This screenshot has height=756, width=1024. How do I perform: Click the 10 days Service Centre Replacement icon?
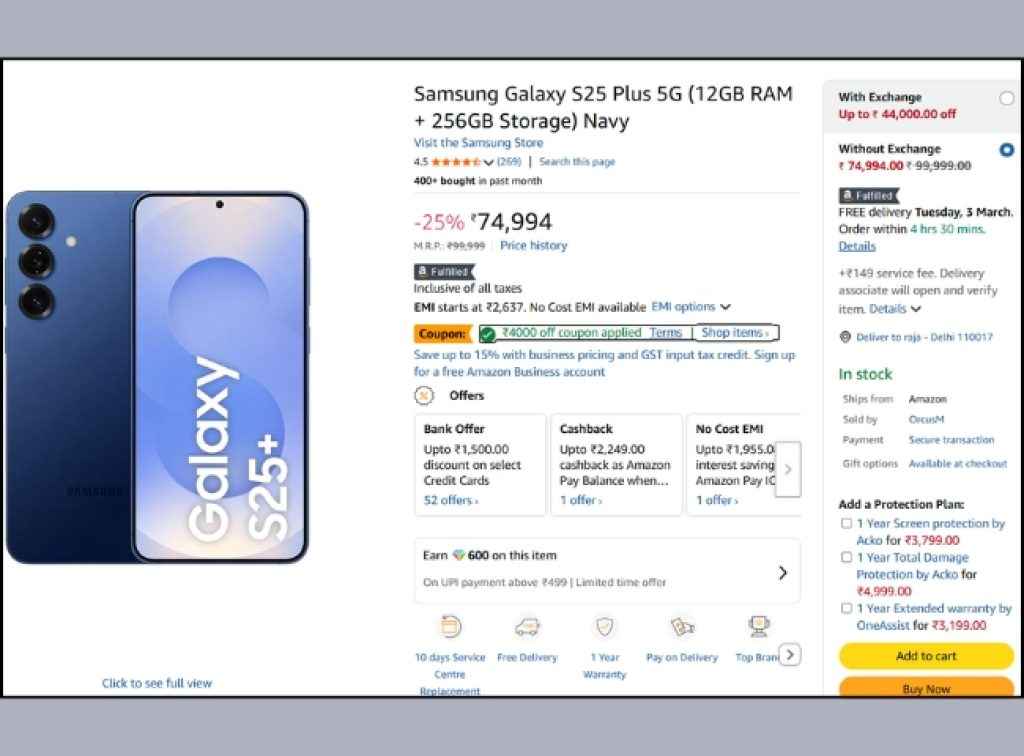pos(449,626)
